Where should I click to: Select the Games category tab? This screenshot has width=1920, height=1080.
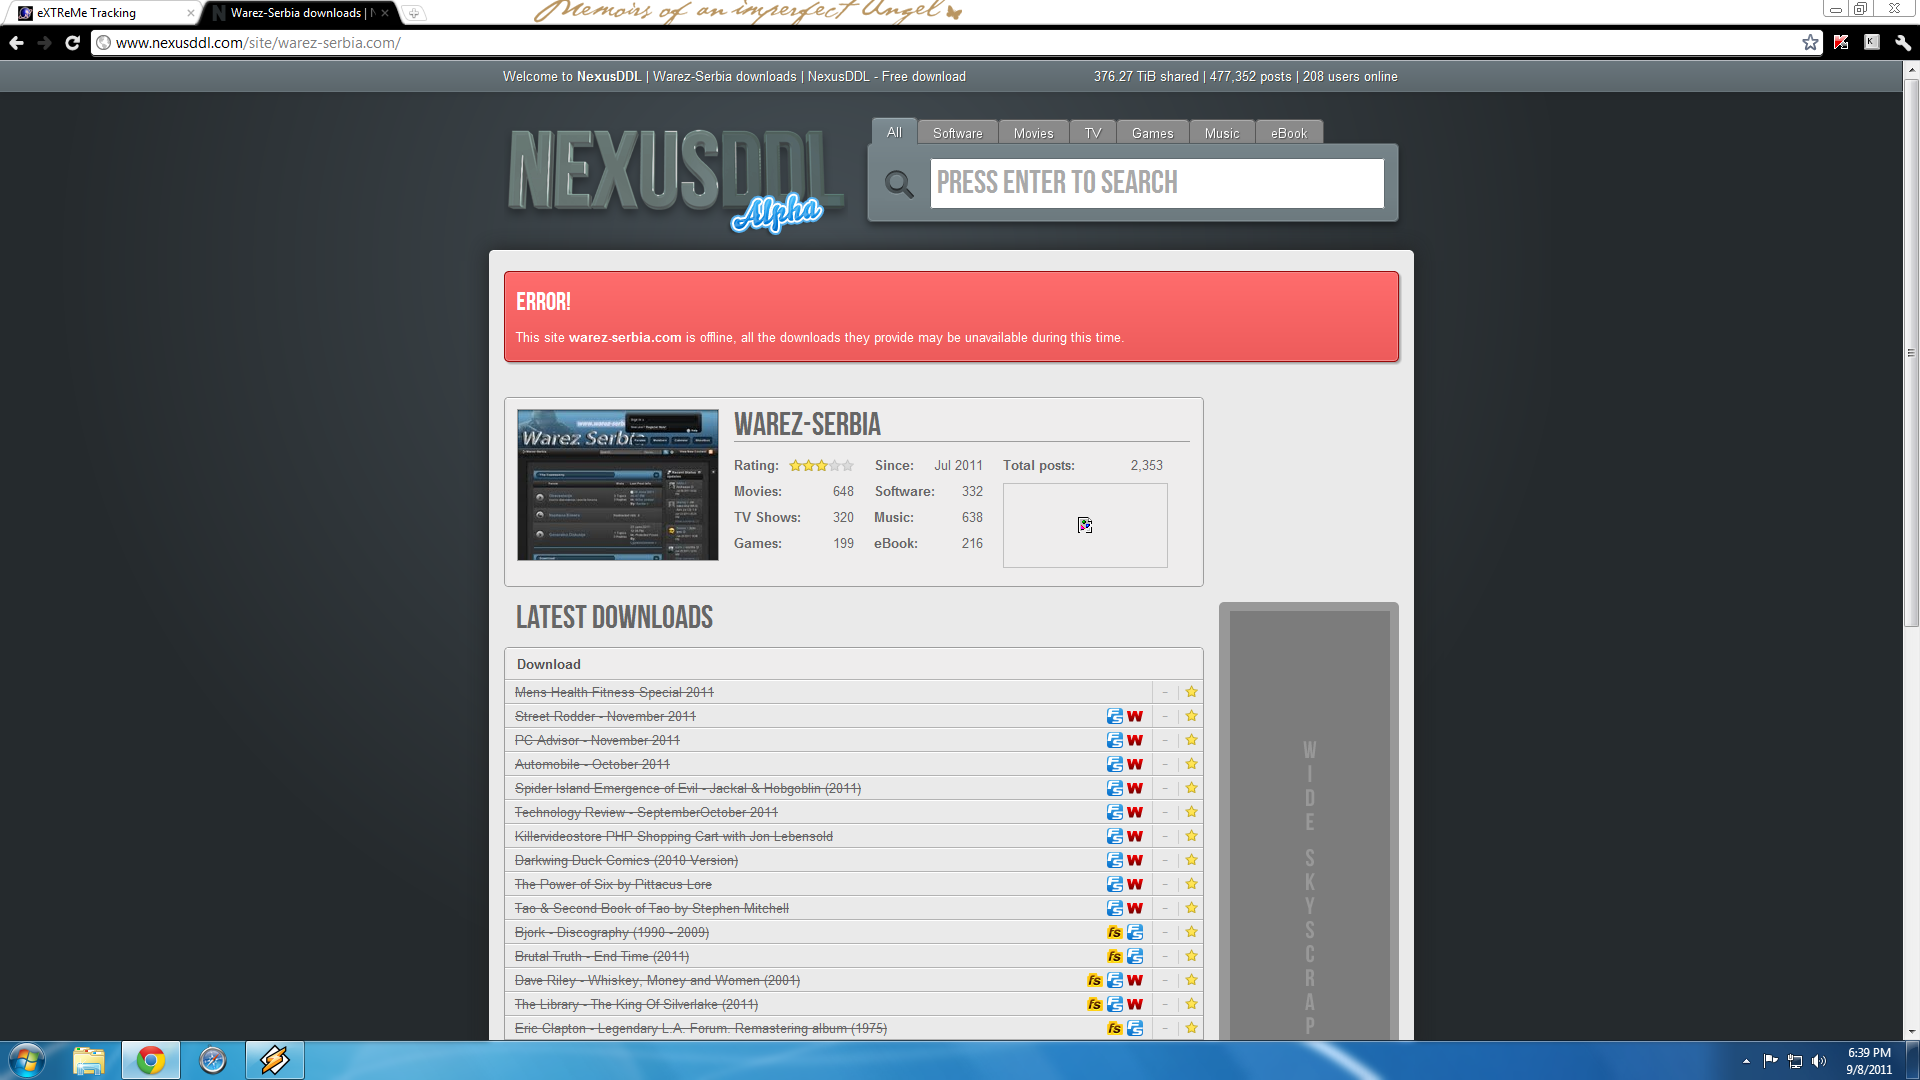pos(1152,133)
